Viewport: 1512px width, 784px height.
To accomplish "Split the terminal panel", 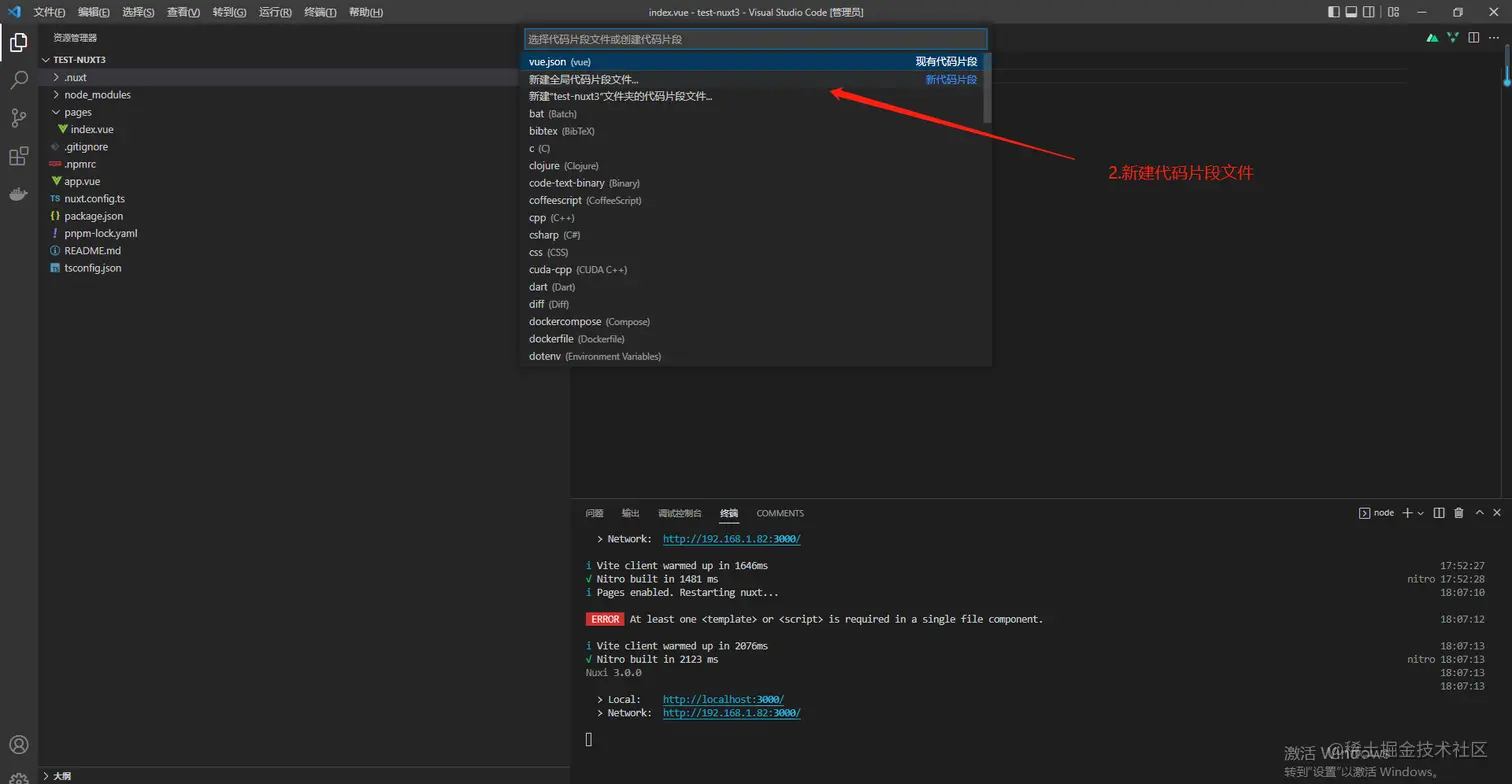I will (x=1439, y=513).
